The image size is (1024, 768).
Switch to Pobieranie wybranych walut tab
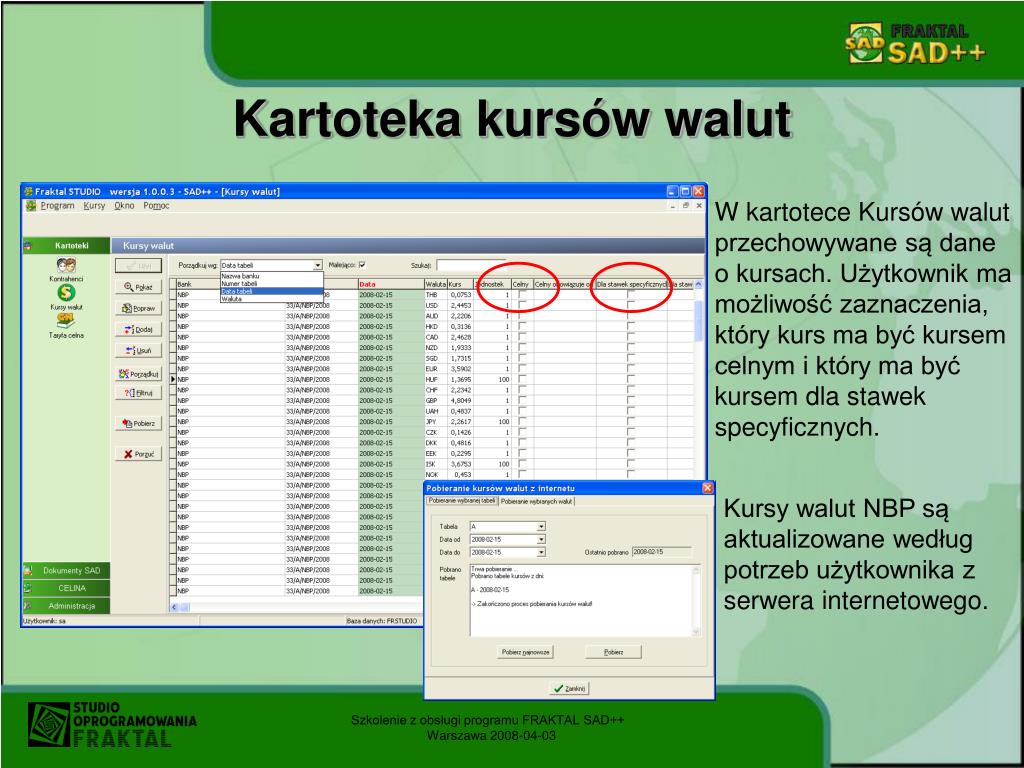536,502
